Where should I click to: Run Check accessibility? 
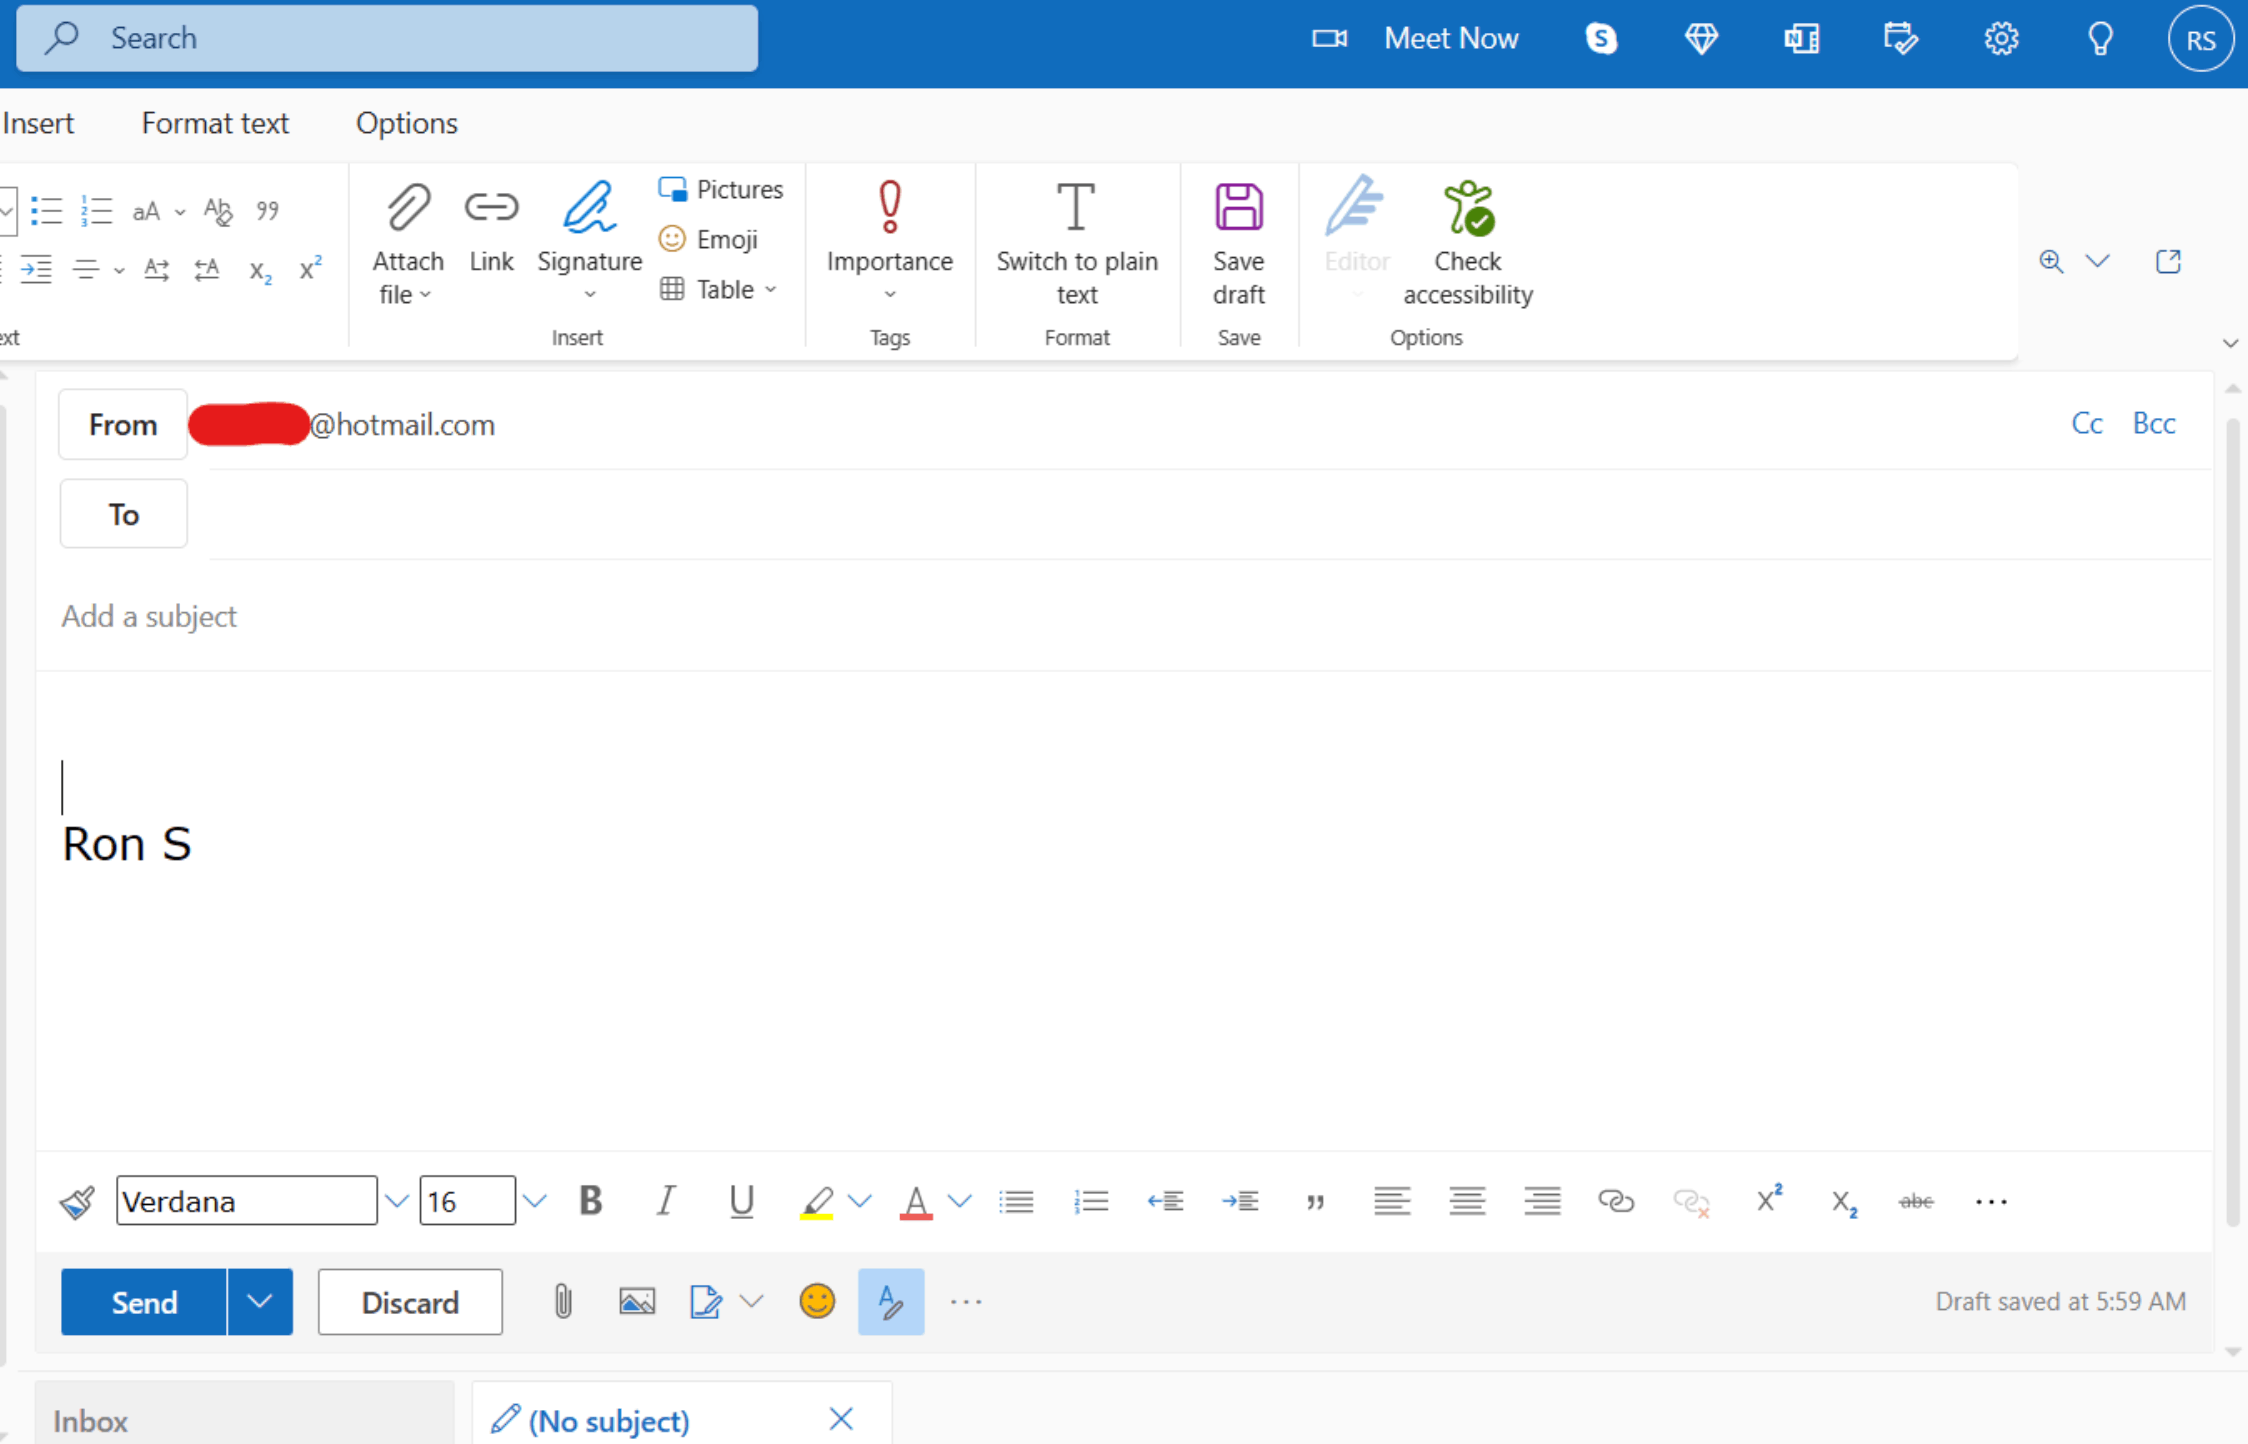click(x=1467, y=208)
